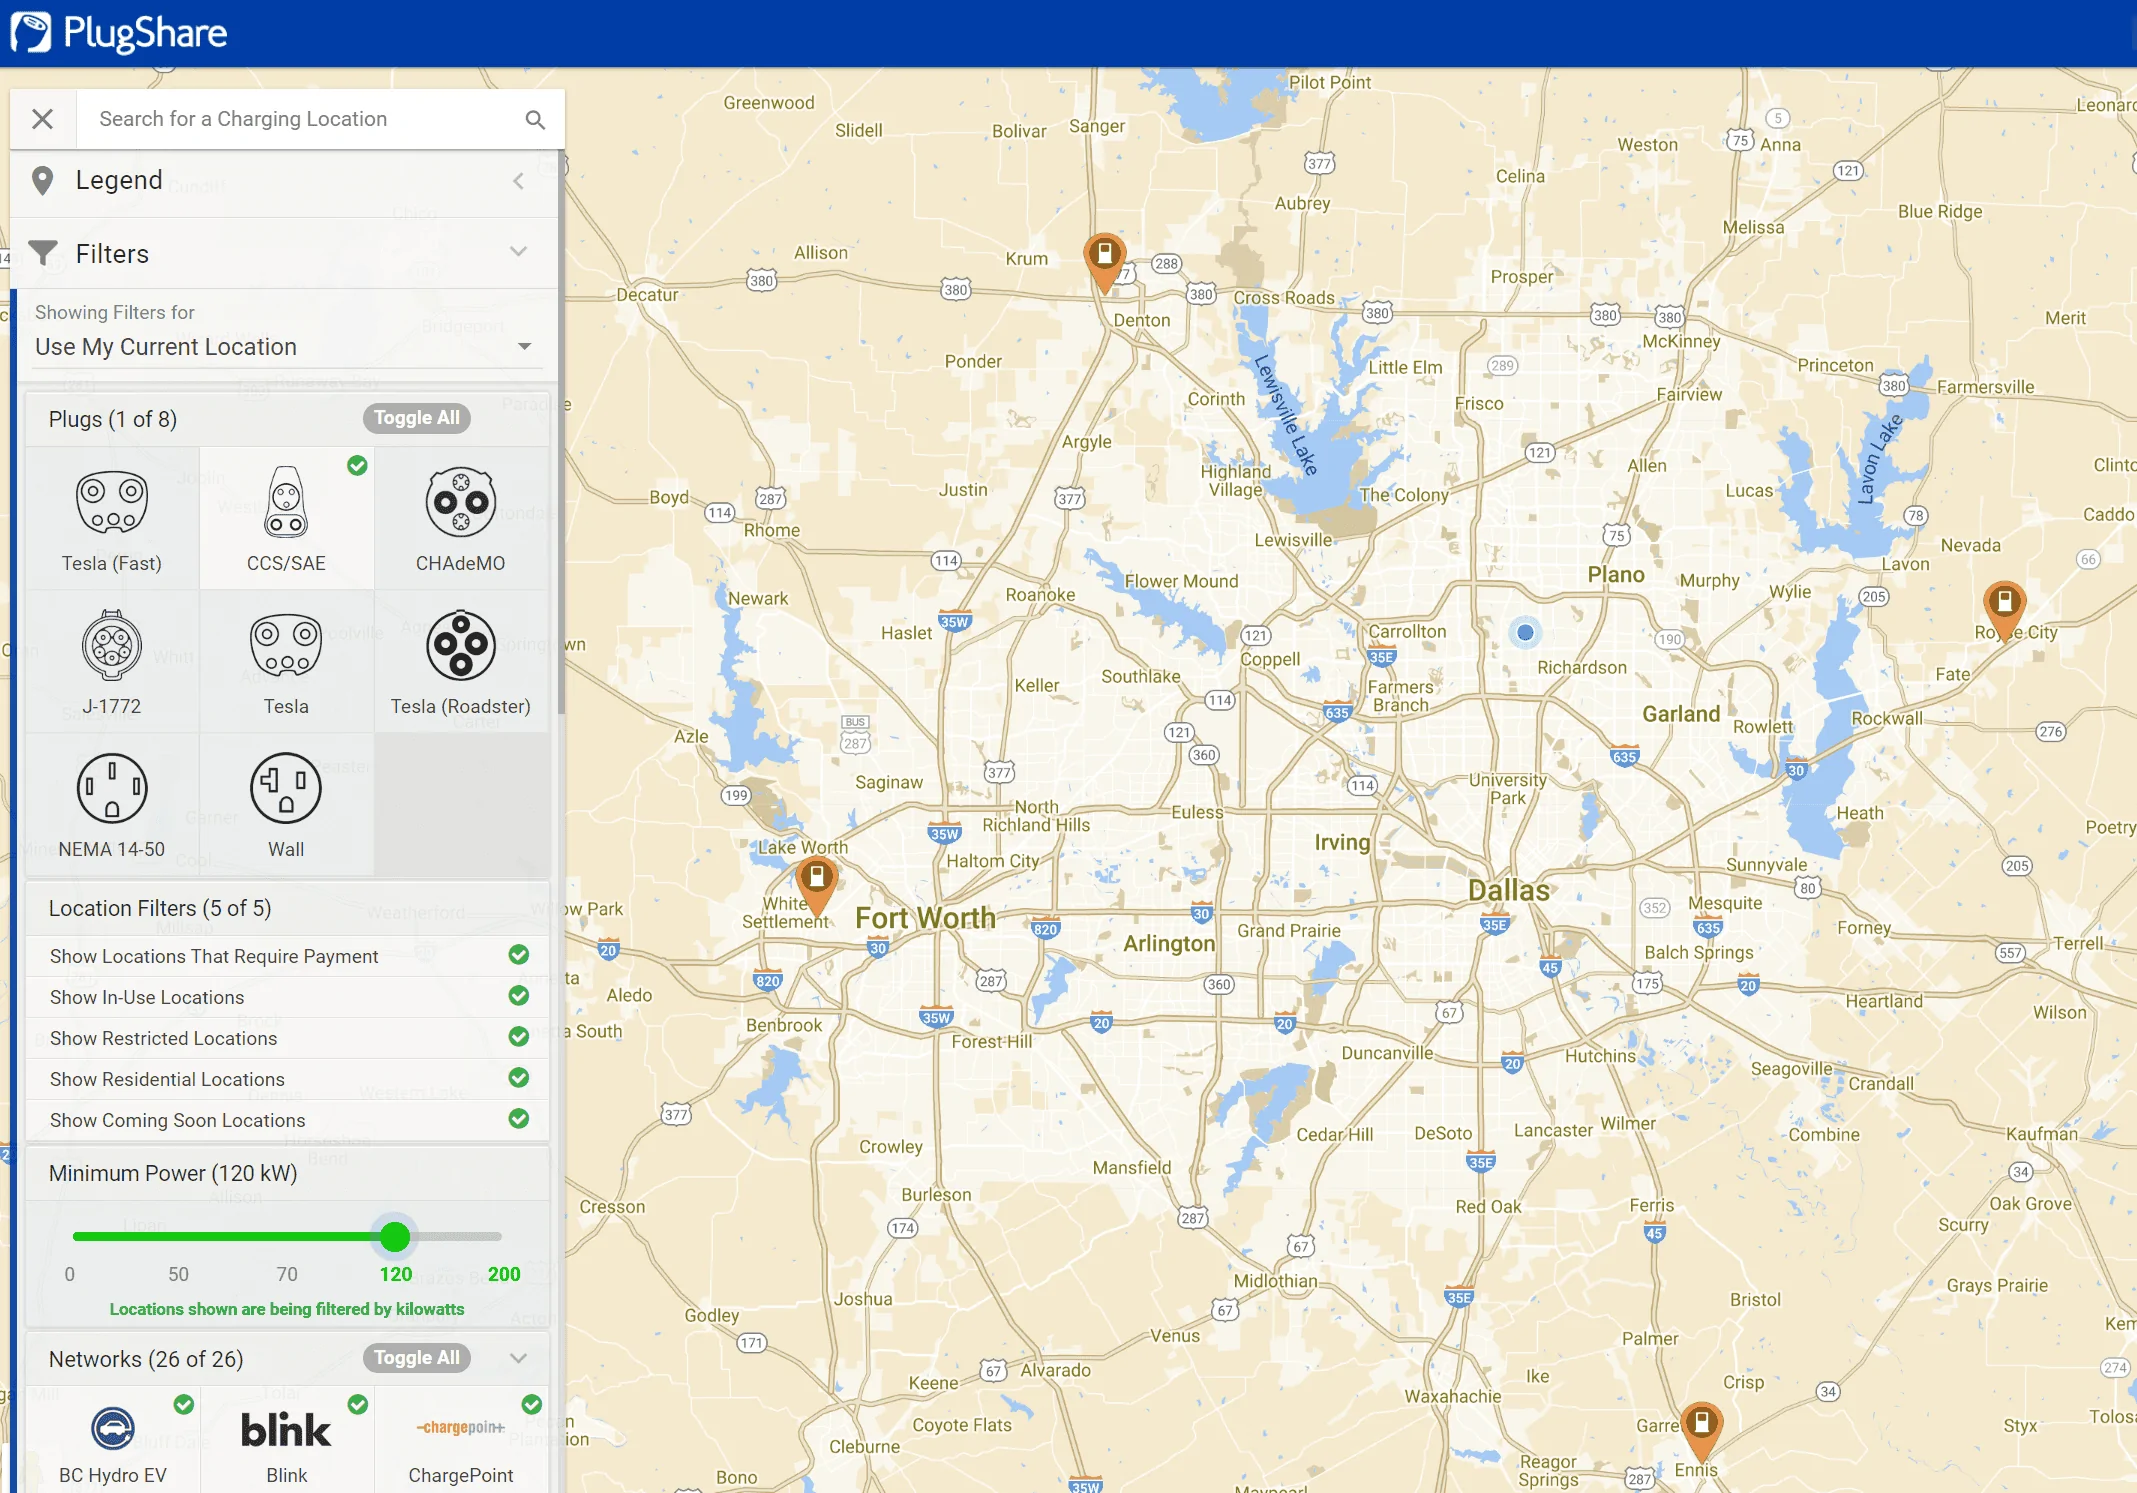This screenshot has width=2137, height=1493.
Task: Click the search magnifier icon
Action: tap(535, 119)
